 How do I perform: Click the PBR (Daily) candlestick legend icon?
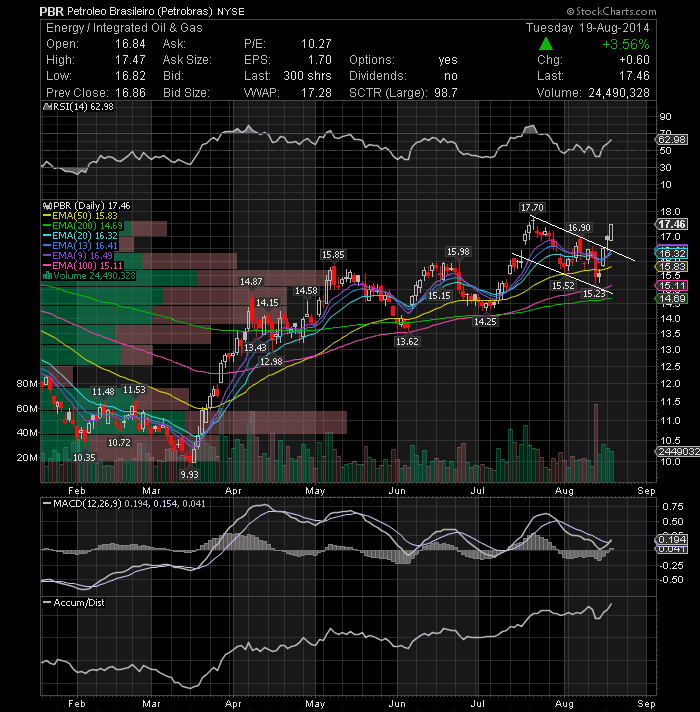[47, 206]
